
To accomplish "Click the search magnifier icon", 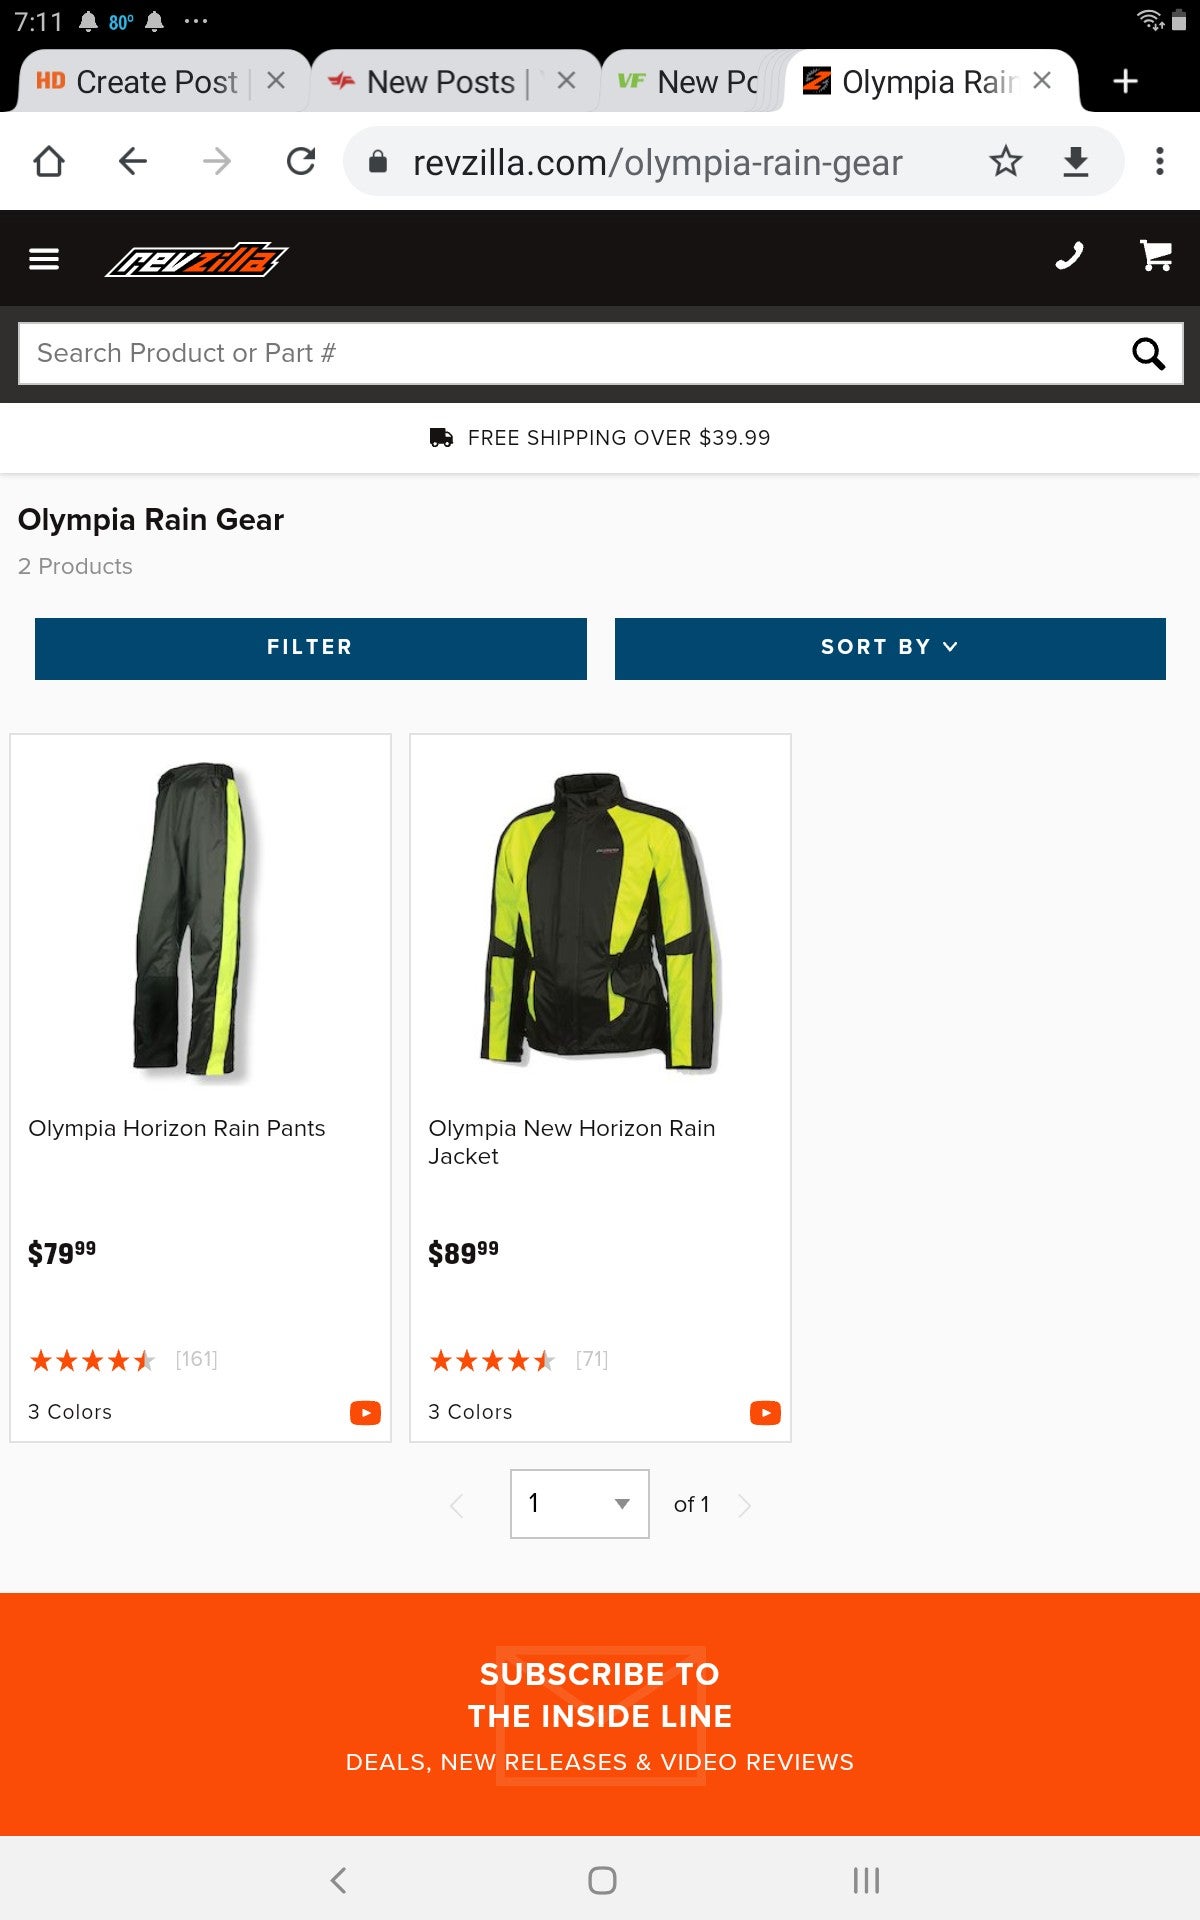I will click(1148, 353).
